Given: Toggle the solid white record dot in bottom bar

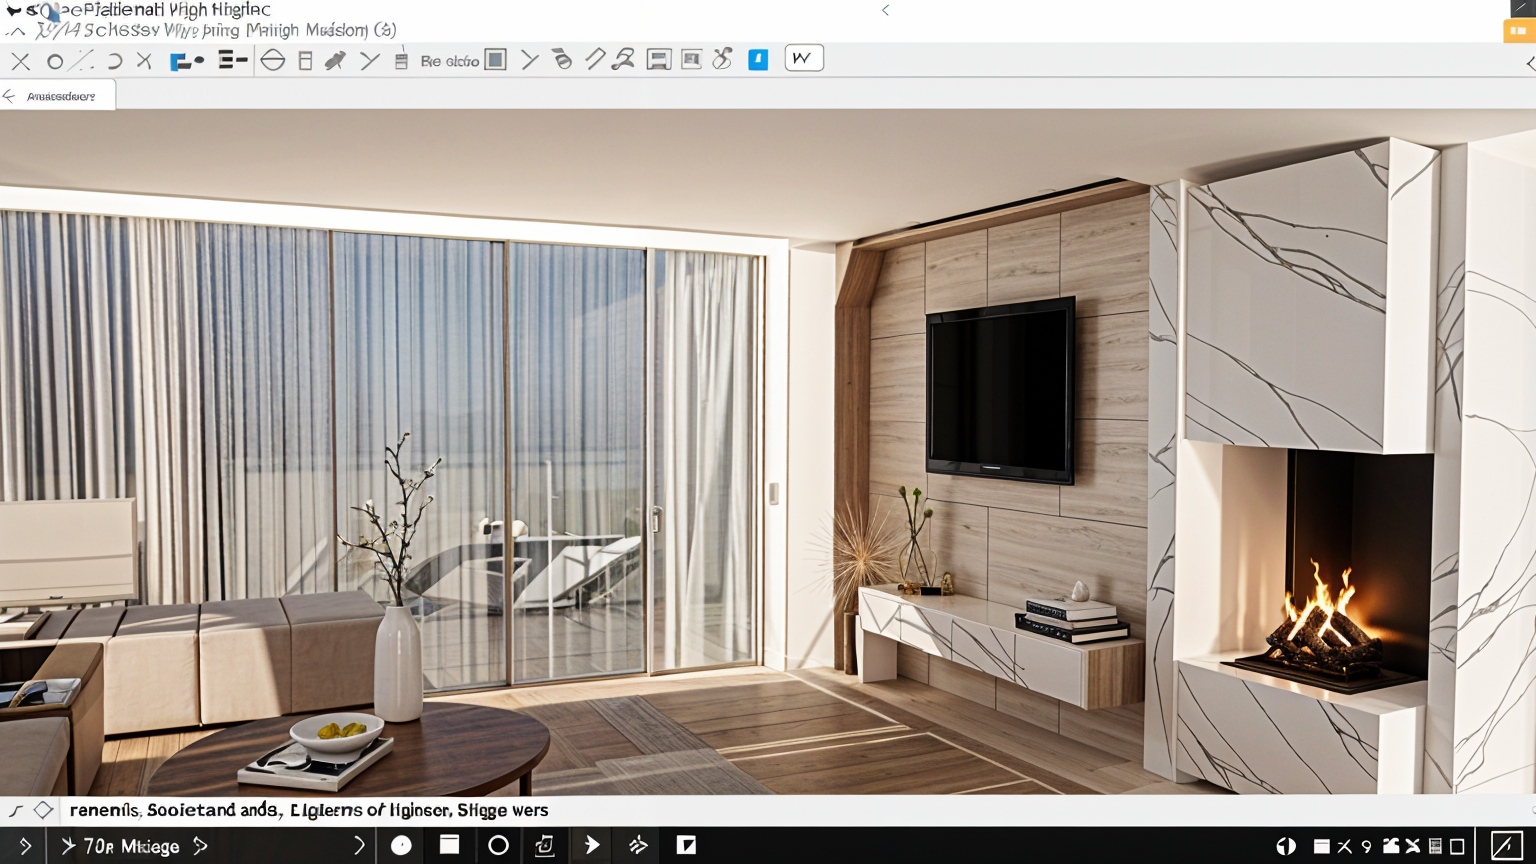Looking at the screenshot, I should click(401, 846).
